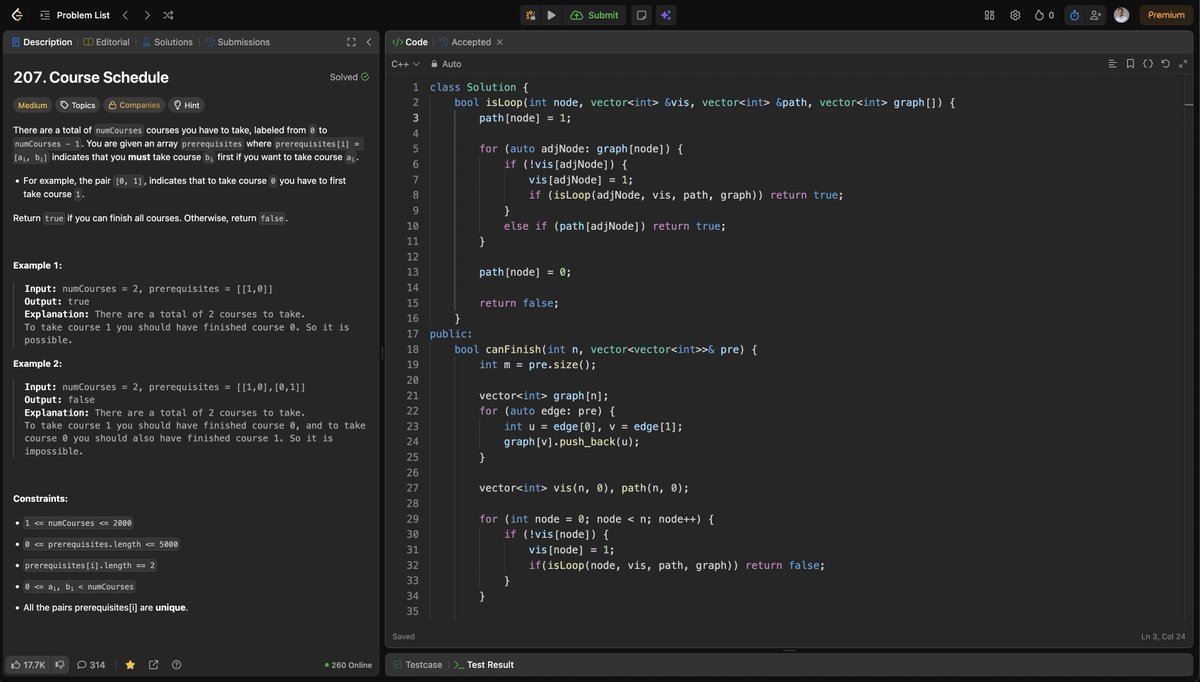Click the streak flame counter

pyautogui.click(x=1044, y=15)
